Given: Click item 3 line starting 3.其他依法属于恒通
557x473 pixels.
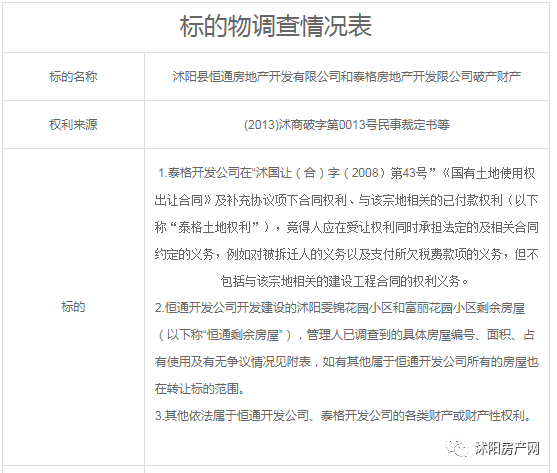Looking at the screenshot, I should pos(343,415).
